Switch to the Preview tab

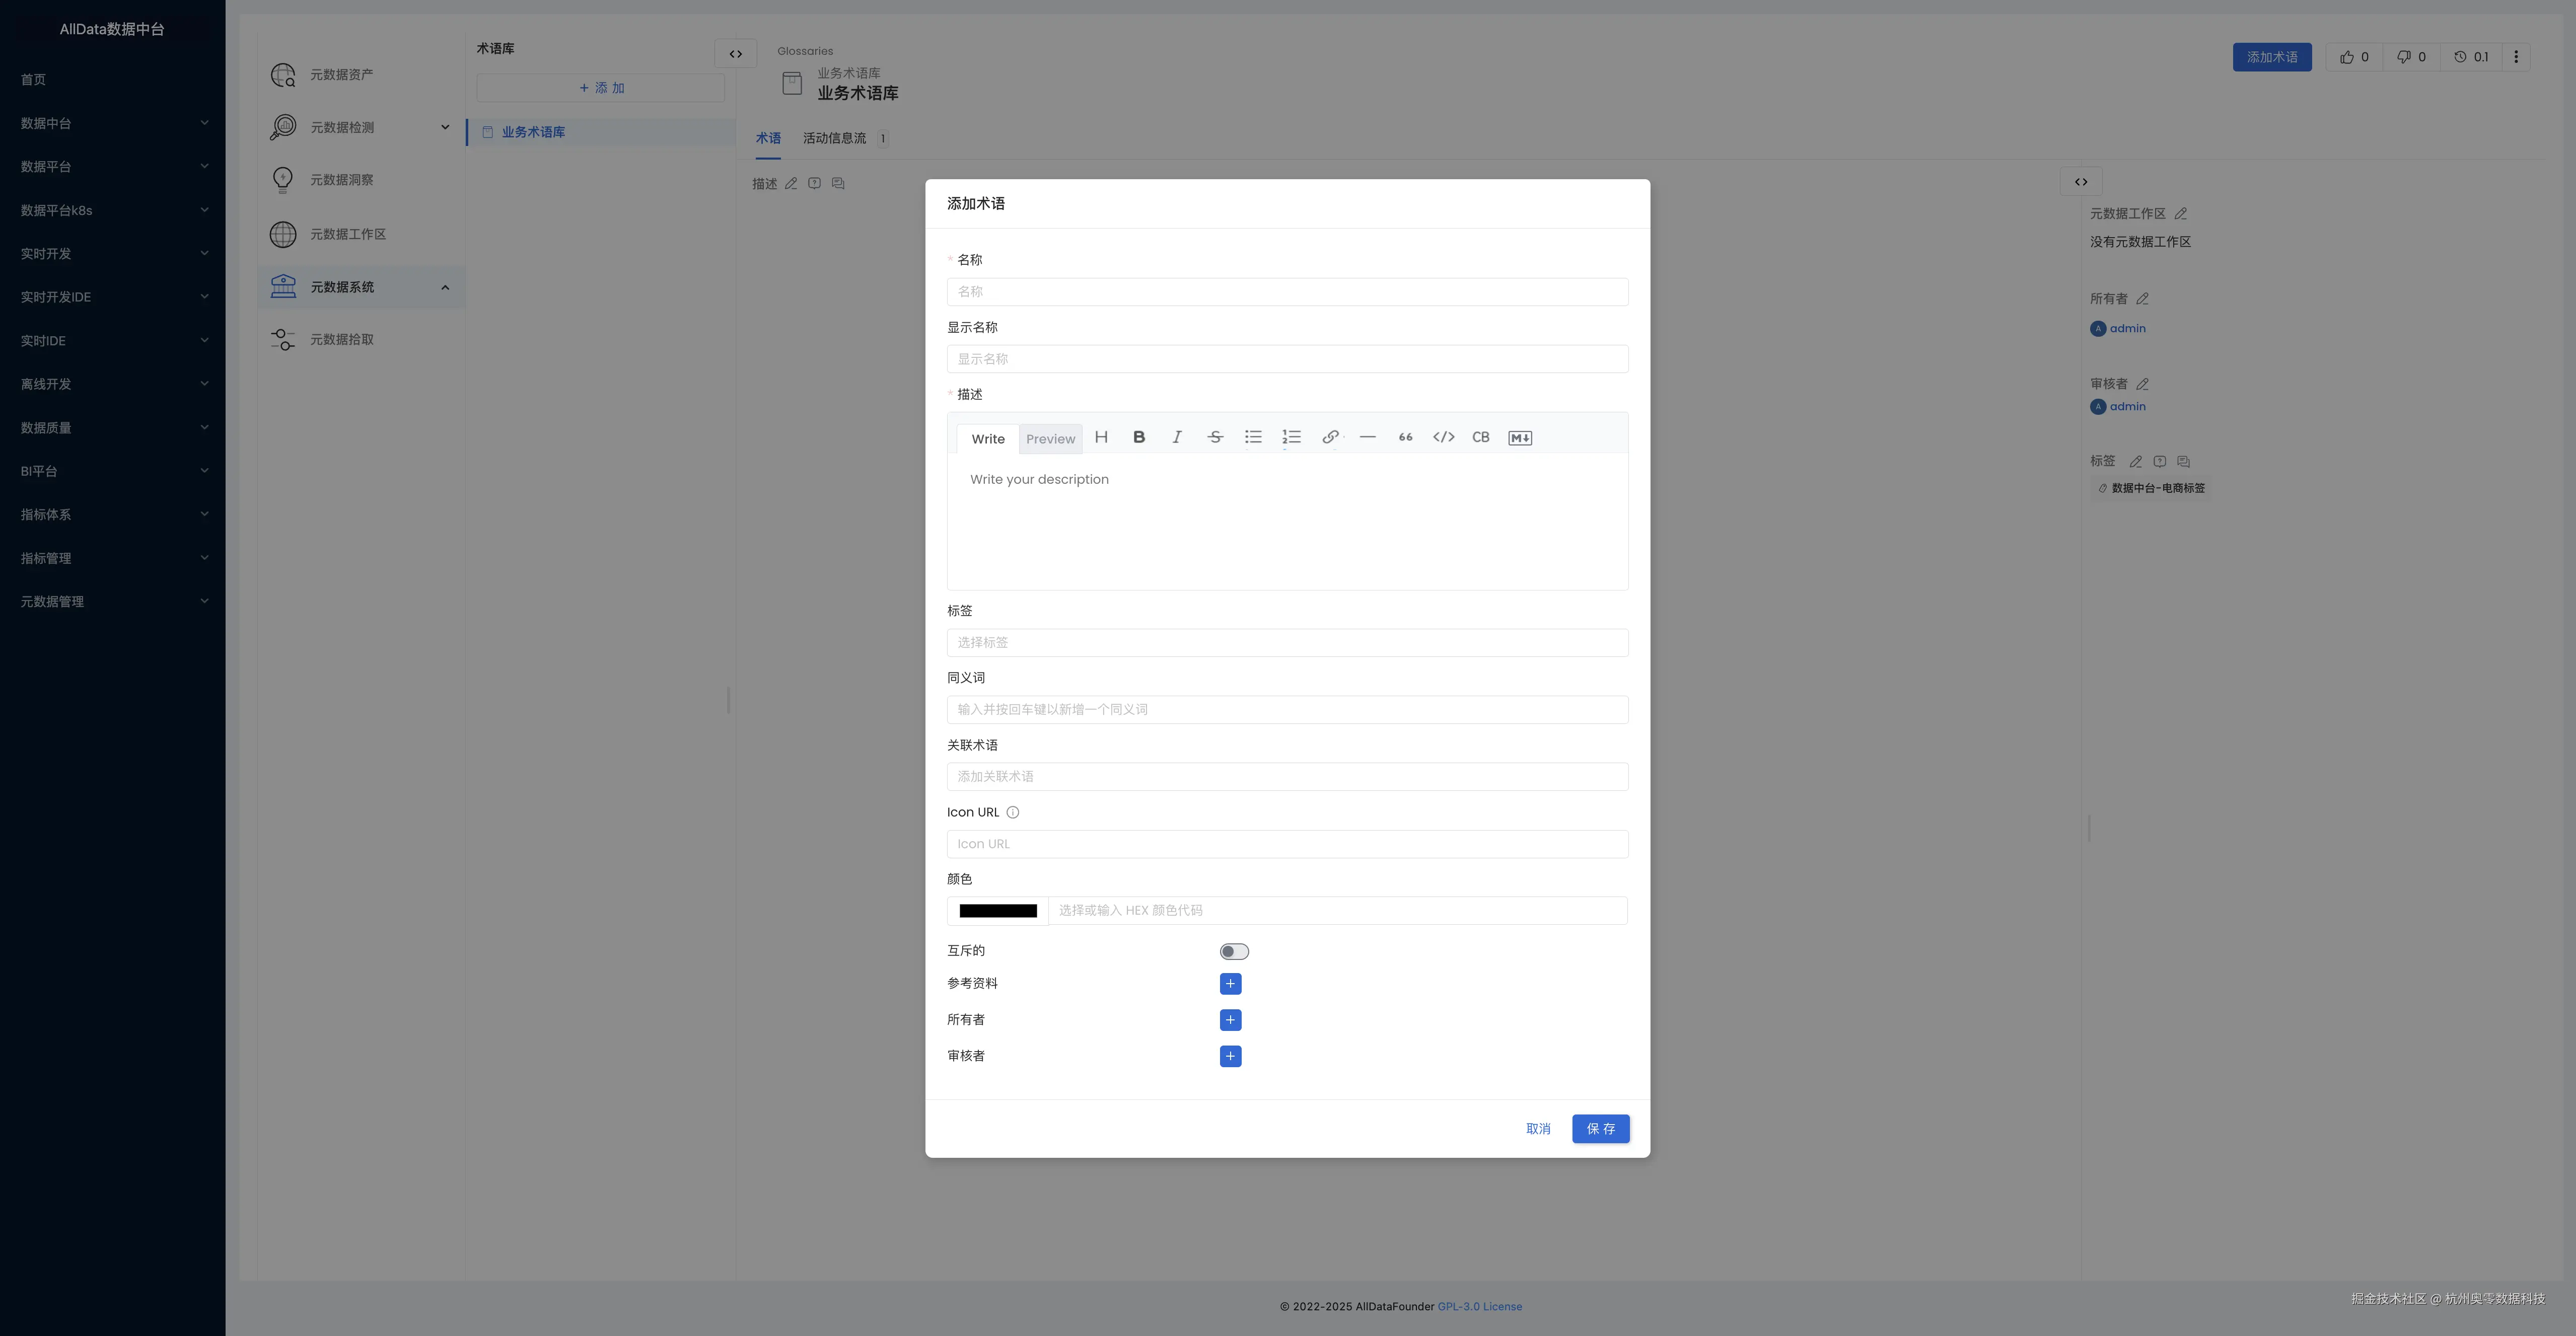click(x=1050, y=439)
